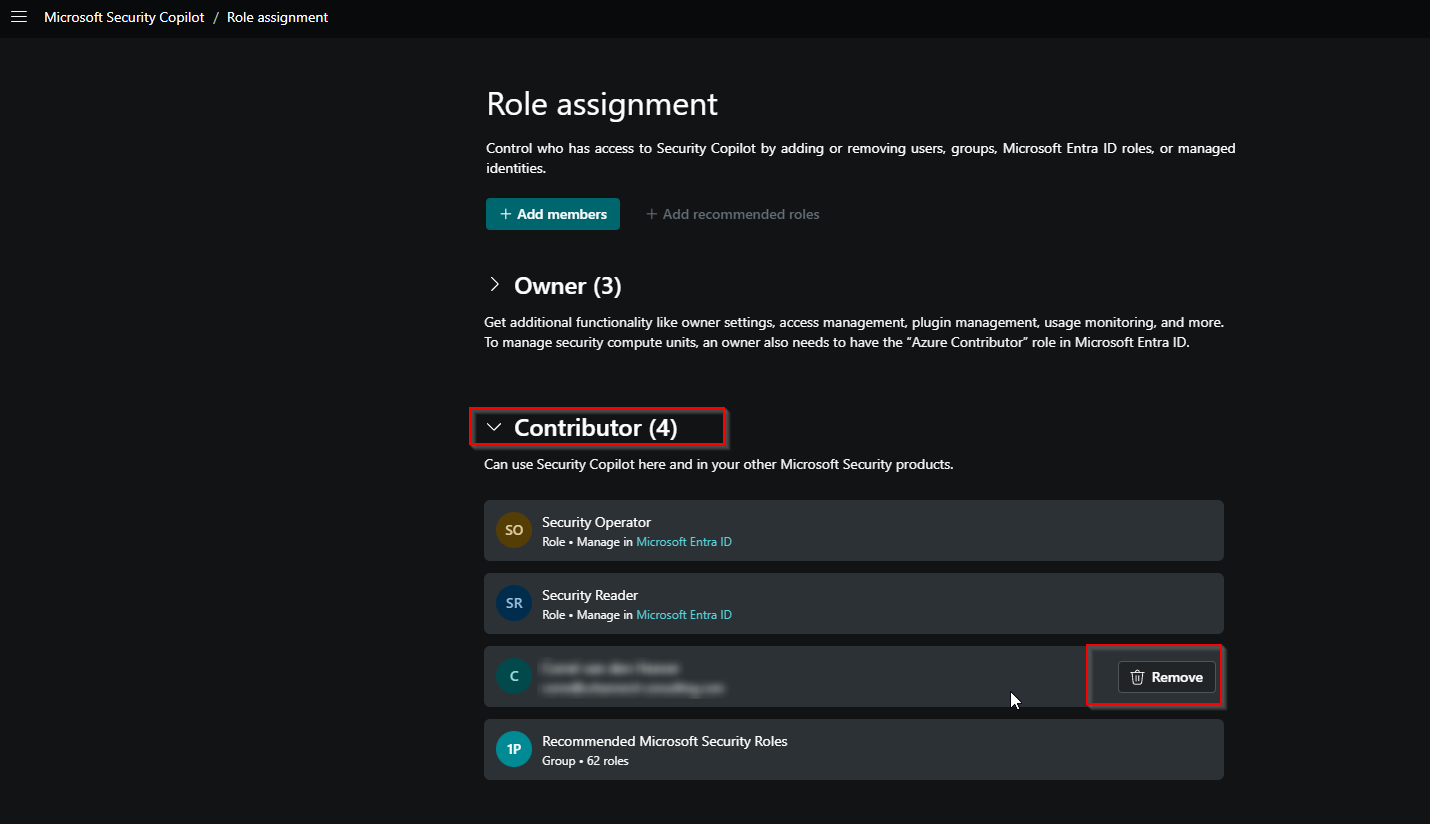Select the Role assignment breadcrumb item
Image resolution: width=1430 pixels, height=824 pixels.
coord(277,17)
